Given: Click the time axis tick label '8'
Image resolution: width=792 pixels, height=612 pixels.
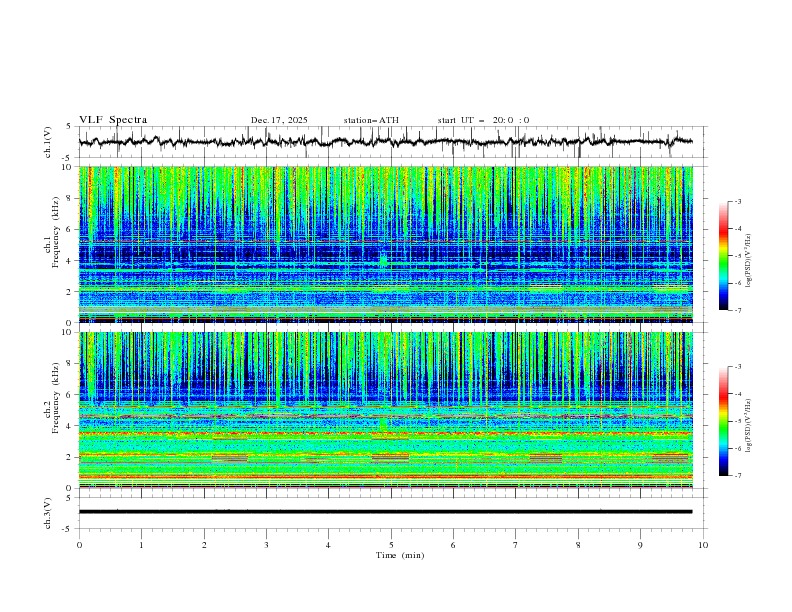Looking at the screenshot, I should tap(578, 545).
